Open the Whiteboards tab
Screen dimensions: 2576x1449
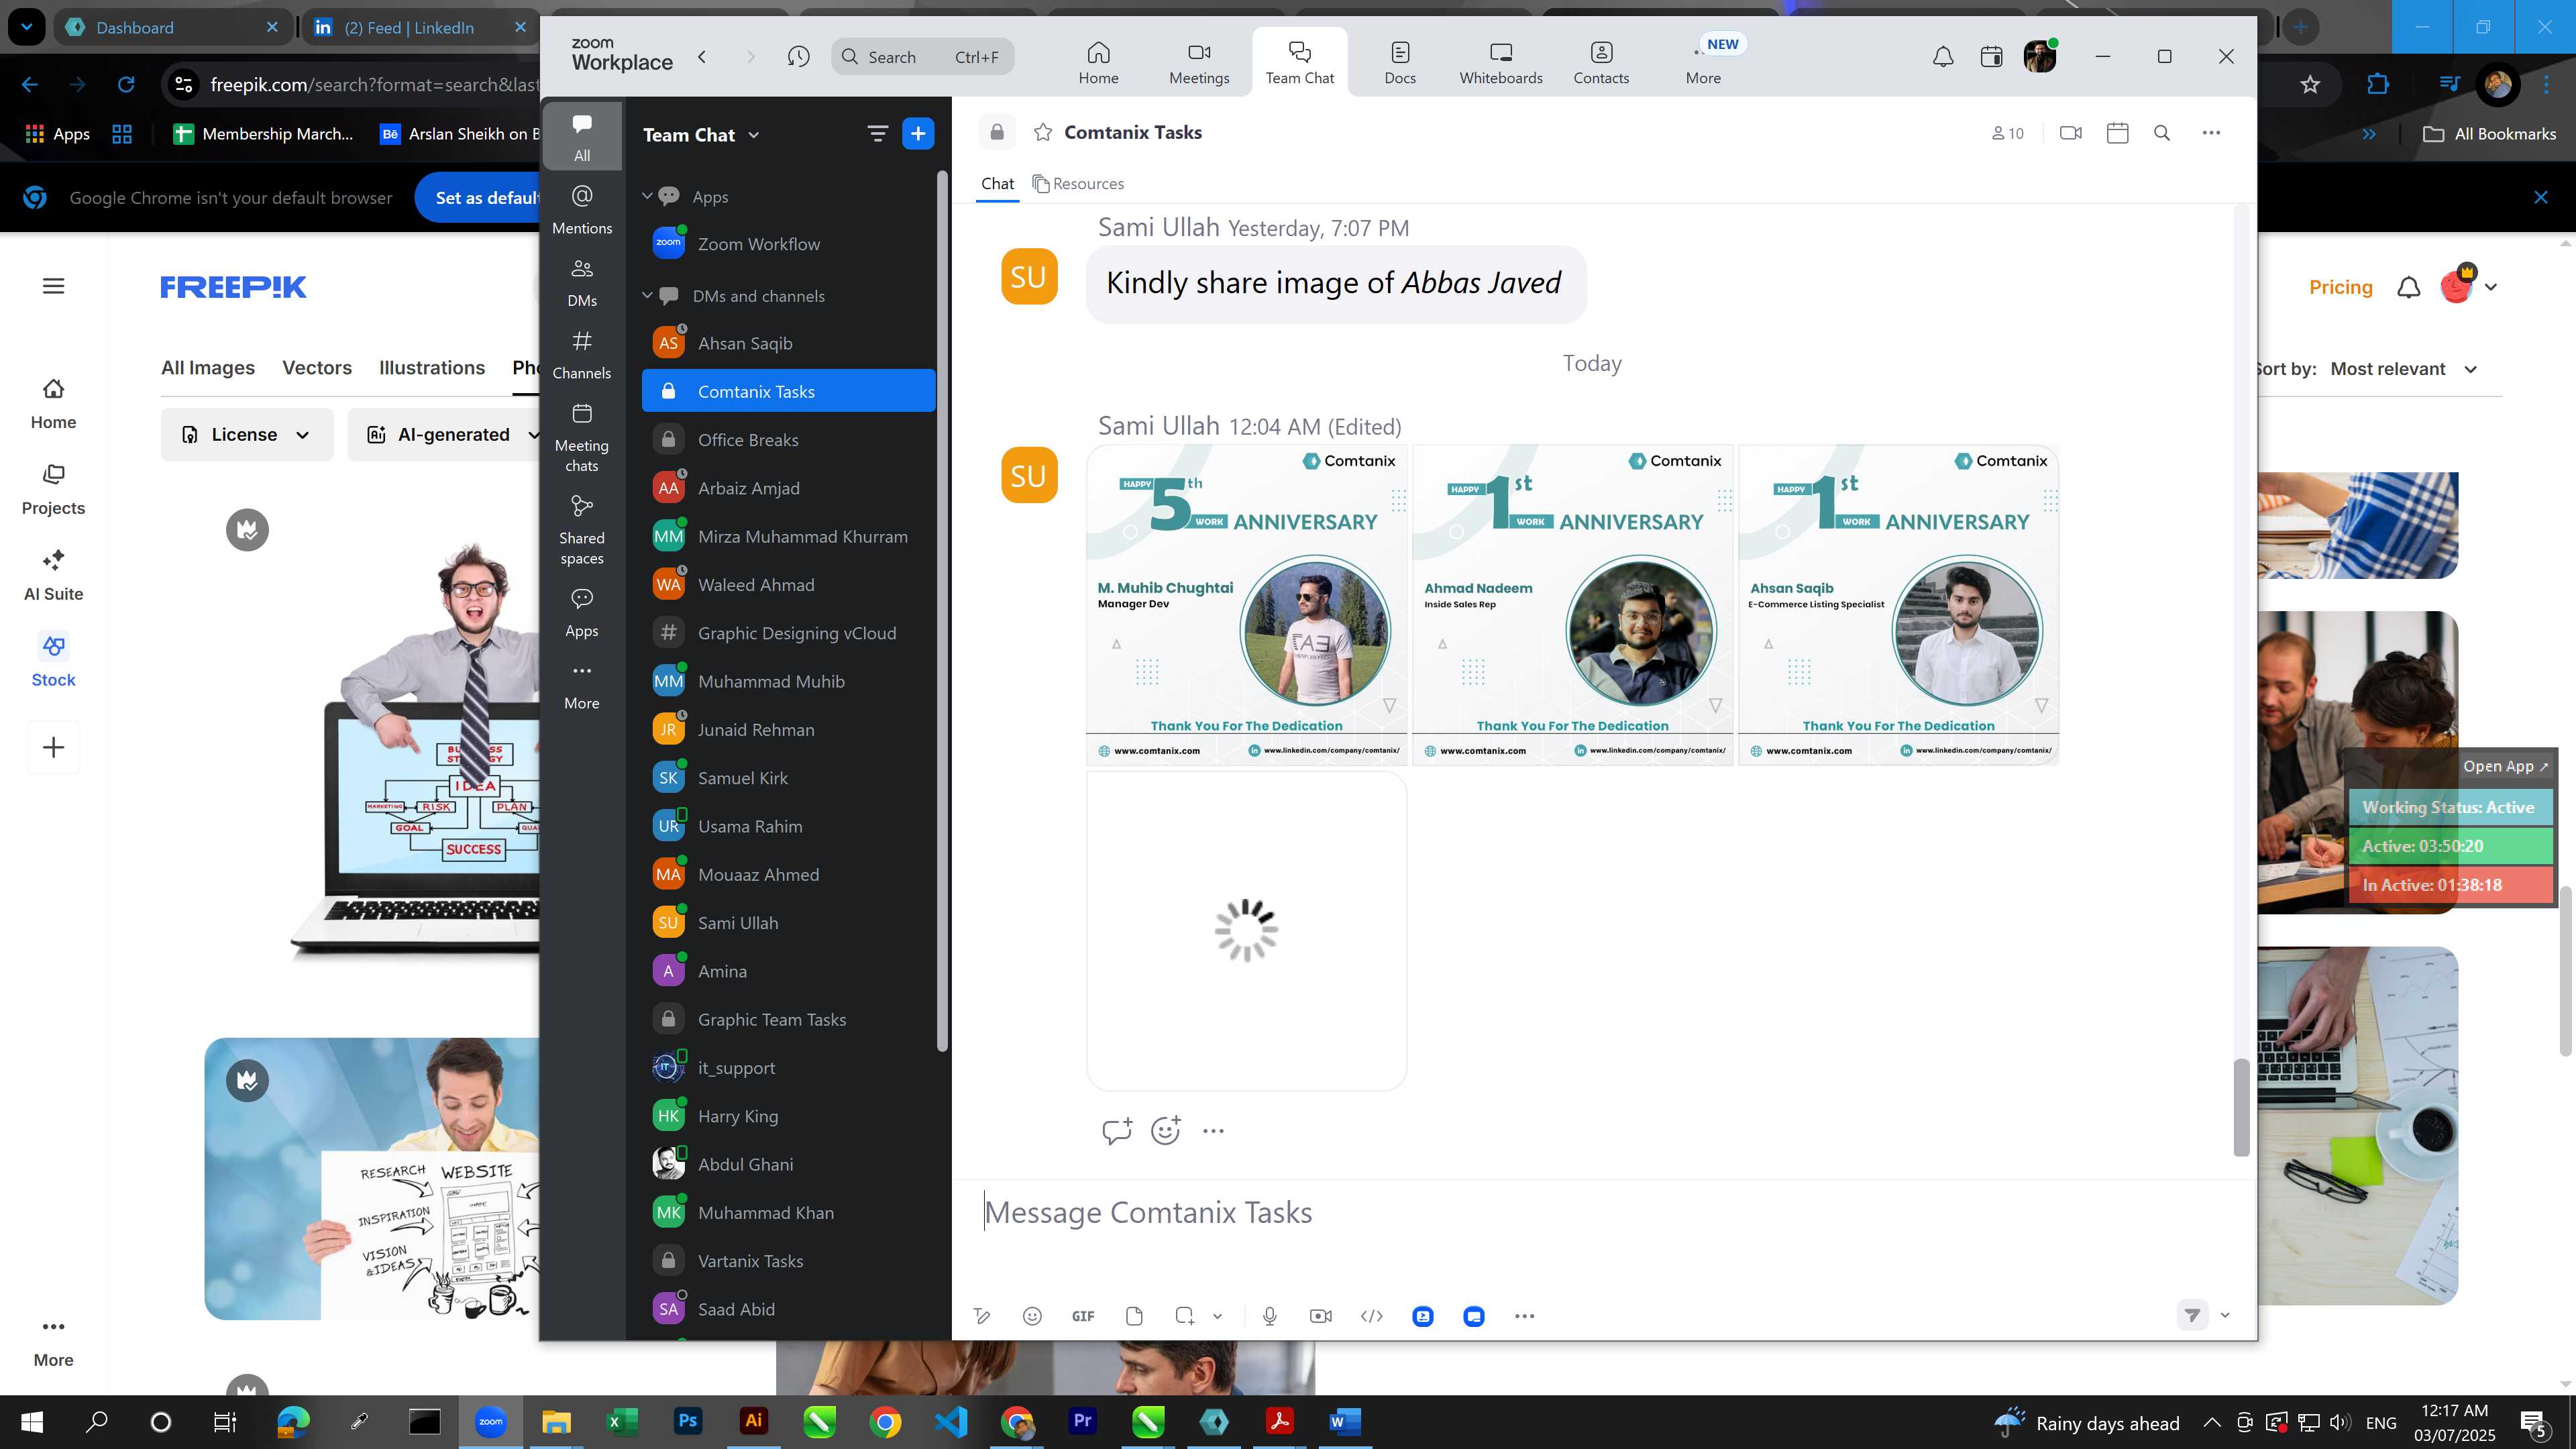pos(1500,62)
